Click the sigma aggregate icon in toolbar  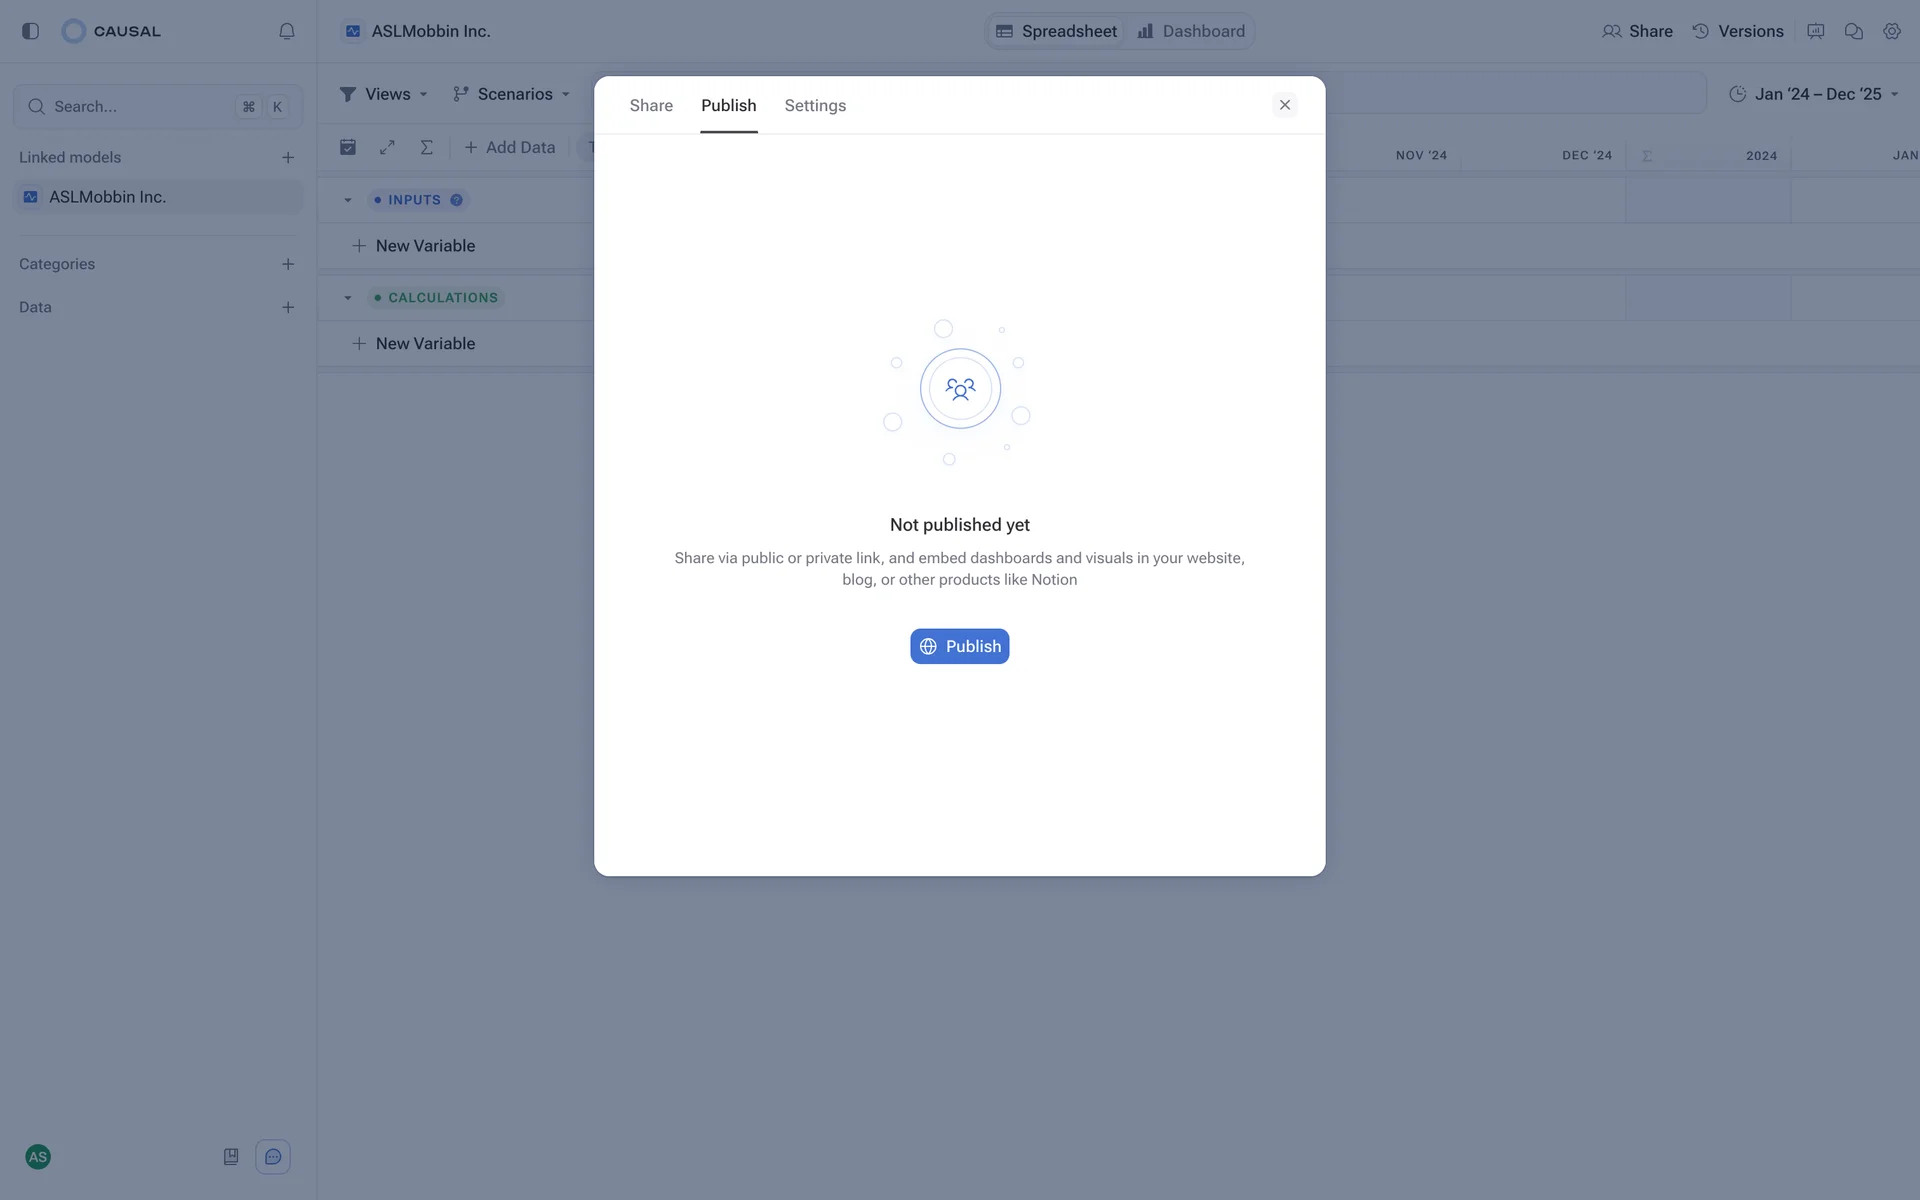427,147
